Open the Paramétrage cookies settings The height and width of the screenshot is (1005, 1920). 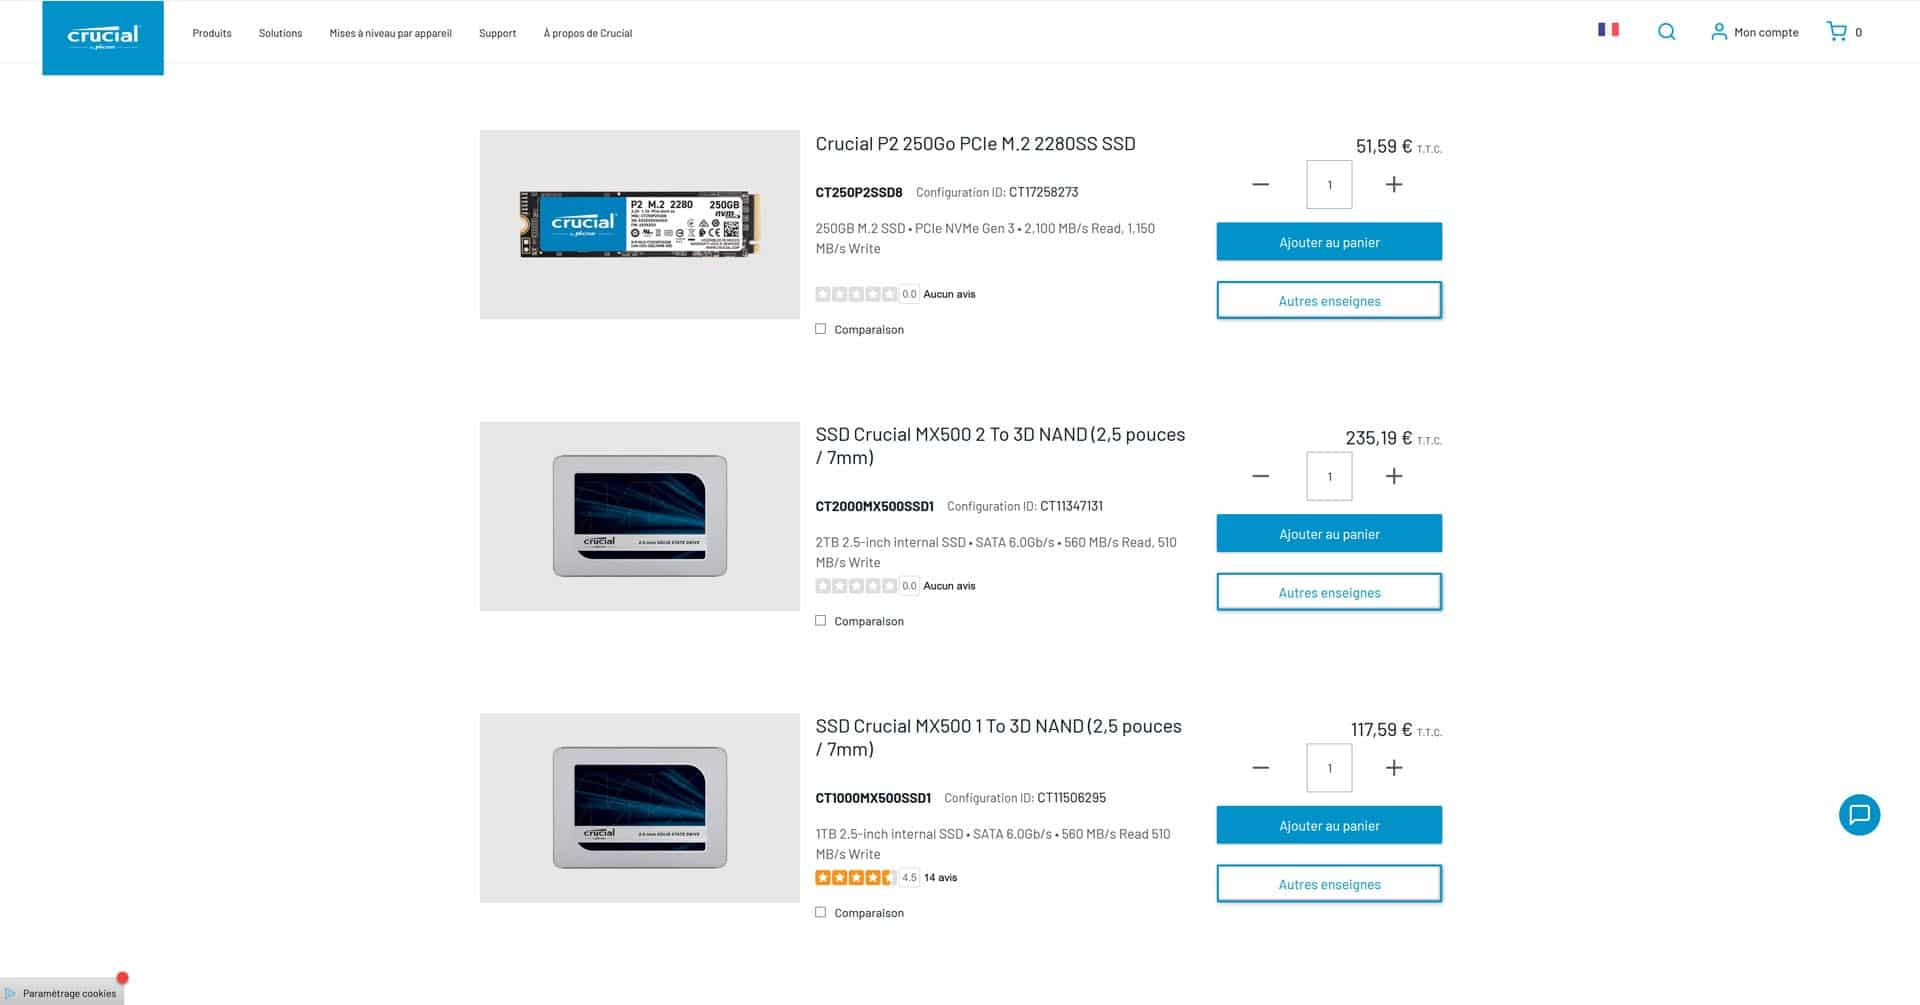click(62, 993)
